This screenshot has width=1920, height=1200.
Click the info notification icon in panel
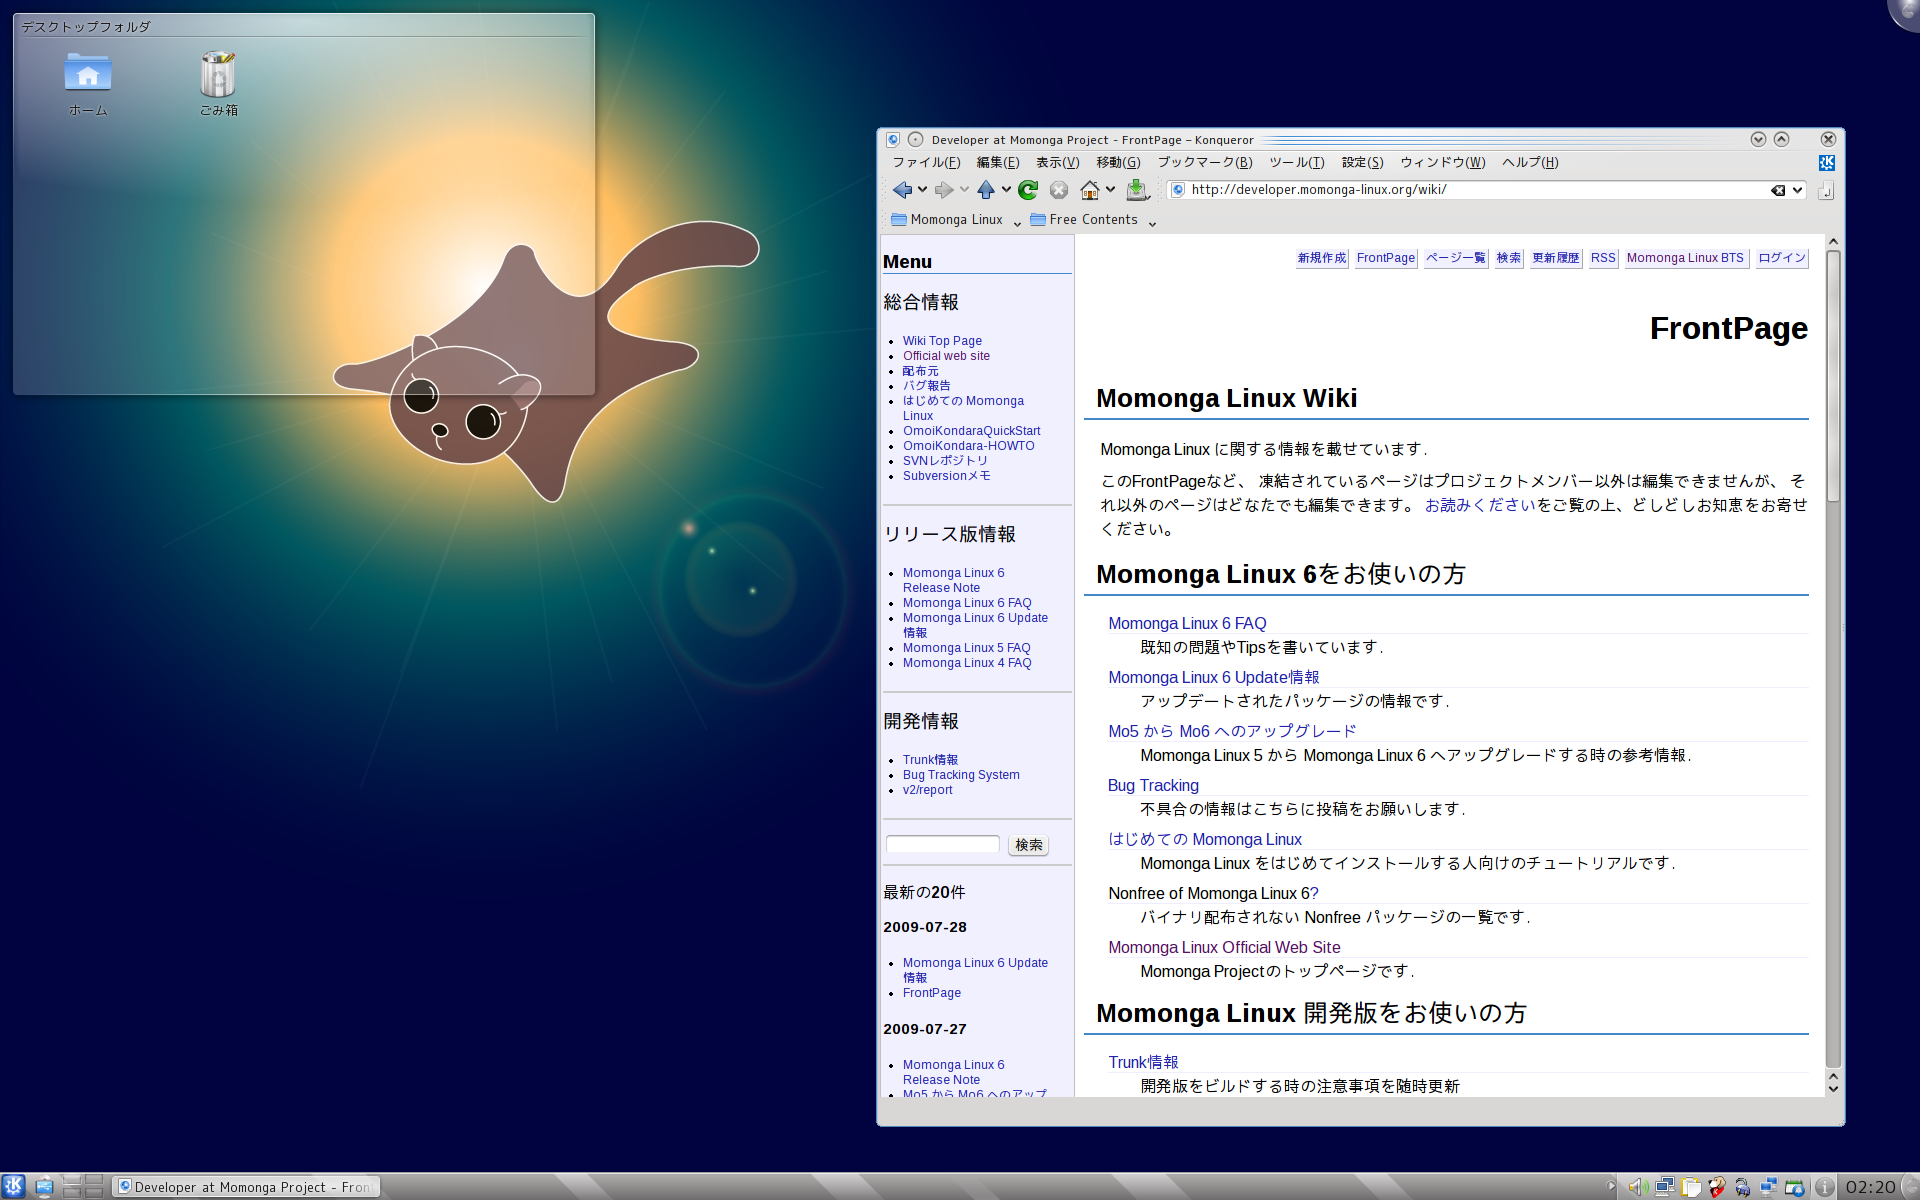tap(1825, 1187)
